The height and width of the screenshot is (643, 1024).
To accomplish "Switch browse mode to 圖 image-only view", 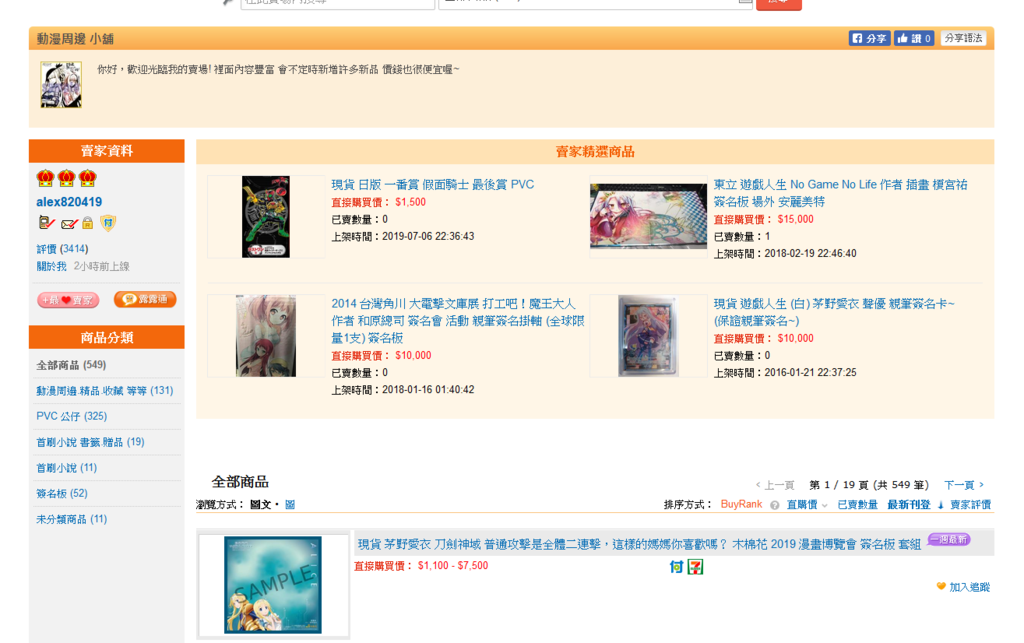I will coord(290,505).
